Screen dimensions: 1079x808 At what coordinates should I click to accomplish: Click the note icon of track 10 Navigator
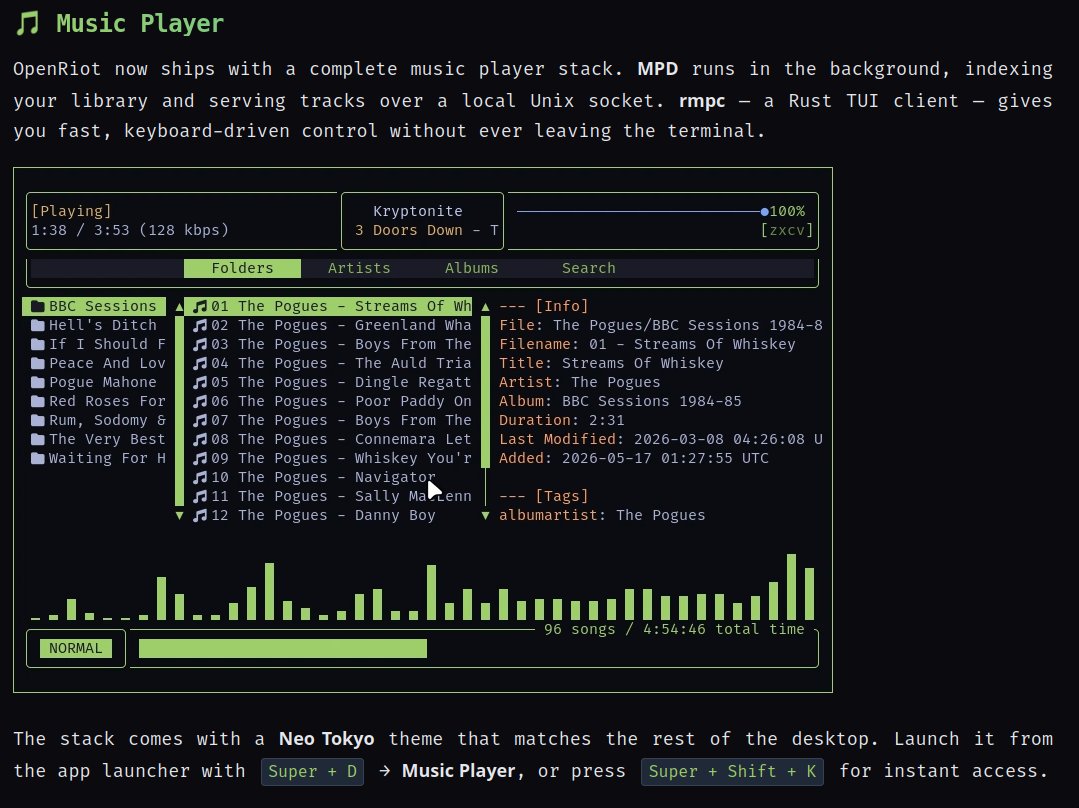pos(200,477)
